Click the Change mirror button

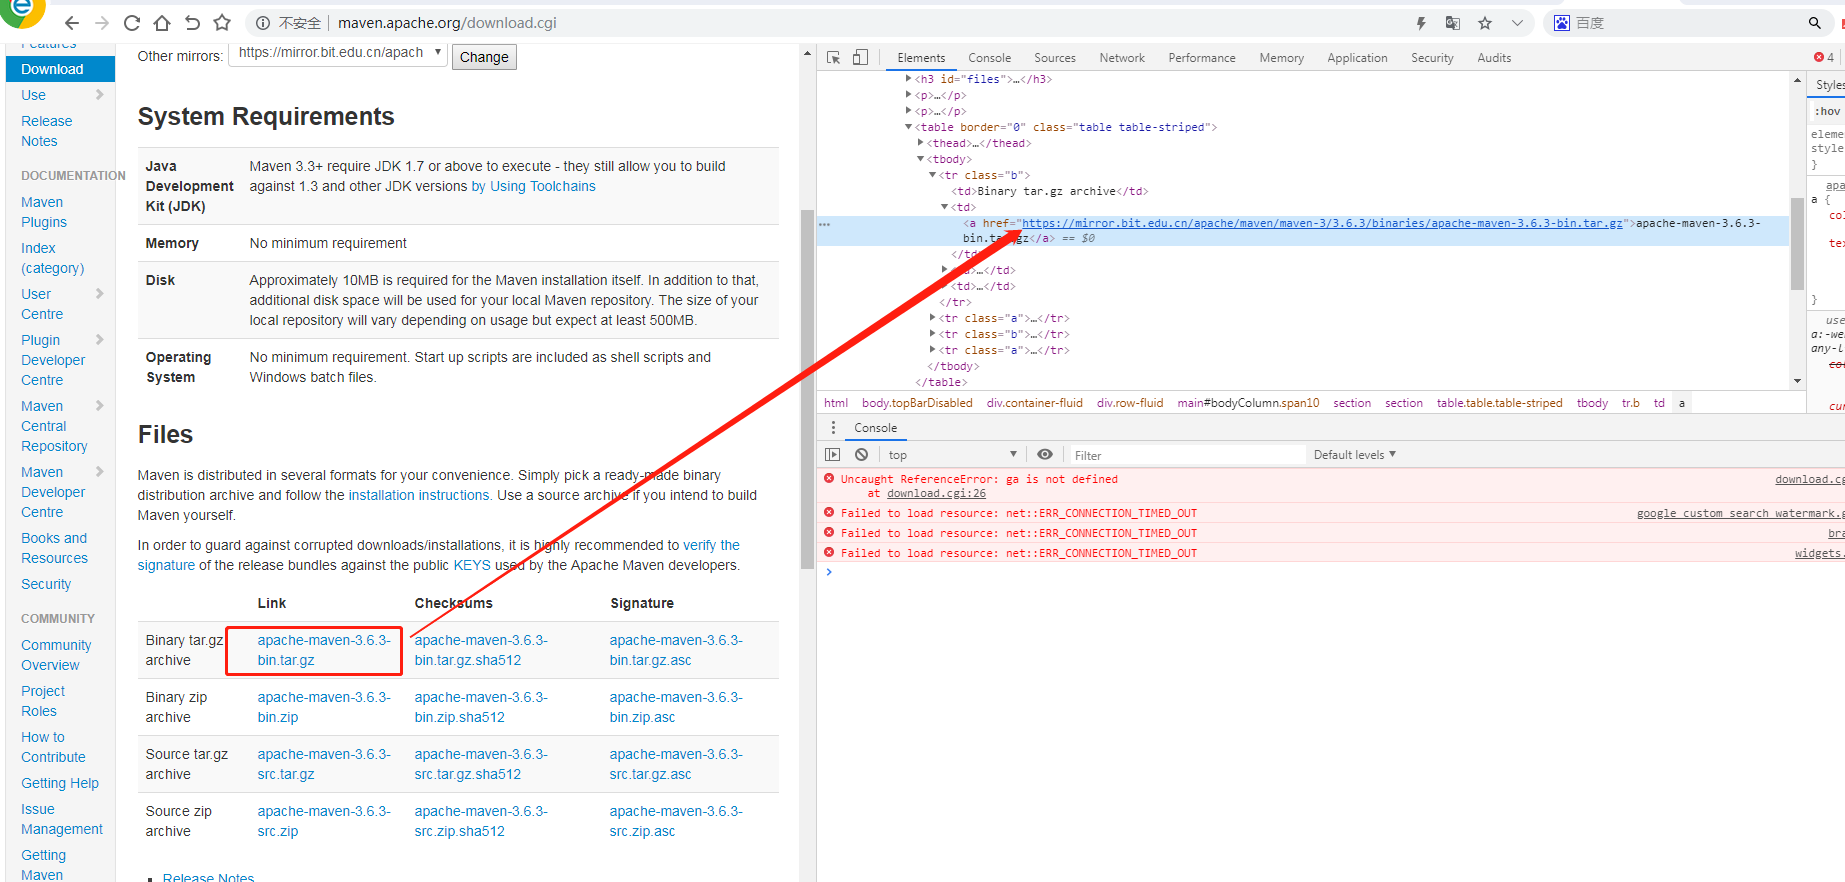(x=484, y=57)
